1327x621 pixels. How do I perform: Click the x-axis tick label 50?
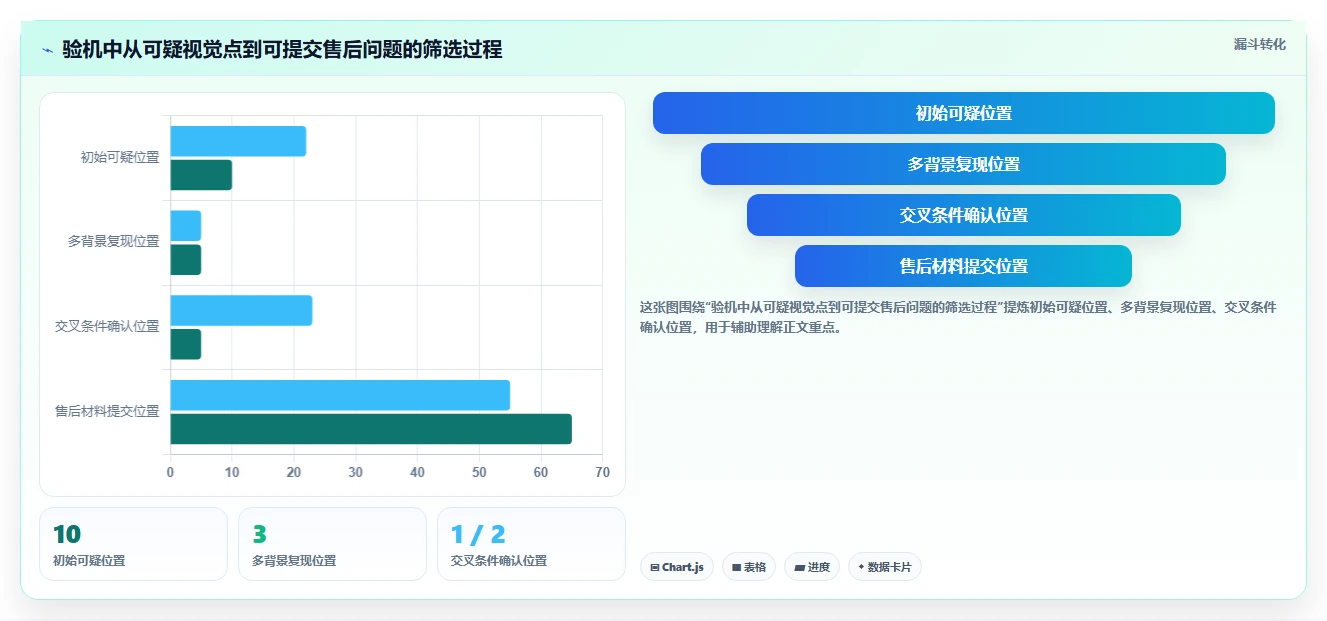pyautogui.click(x=479, y=472)
